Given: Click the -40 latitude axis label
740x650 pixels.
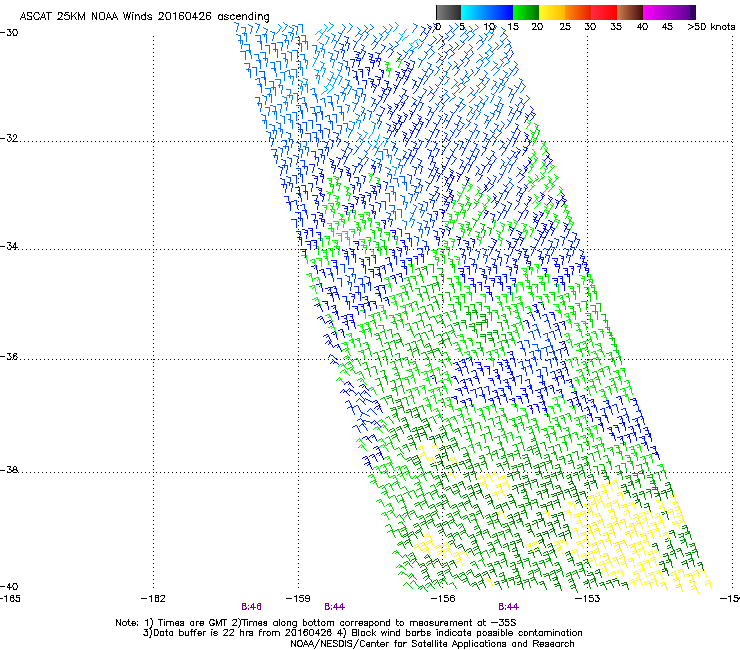Looking at the screenshot, I should tap(9, 586).
